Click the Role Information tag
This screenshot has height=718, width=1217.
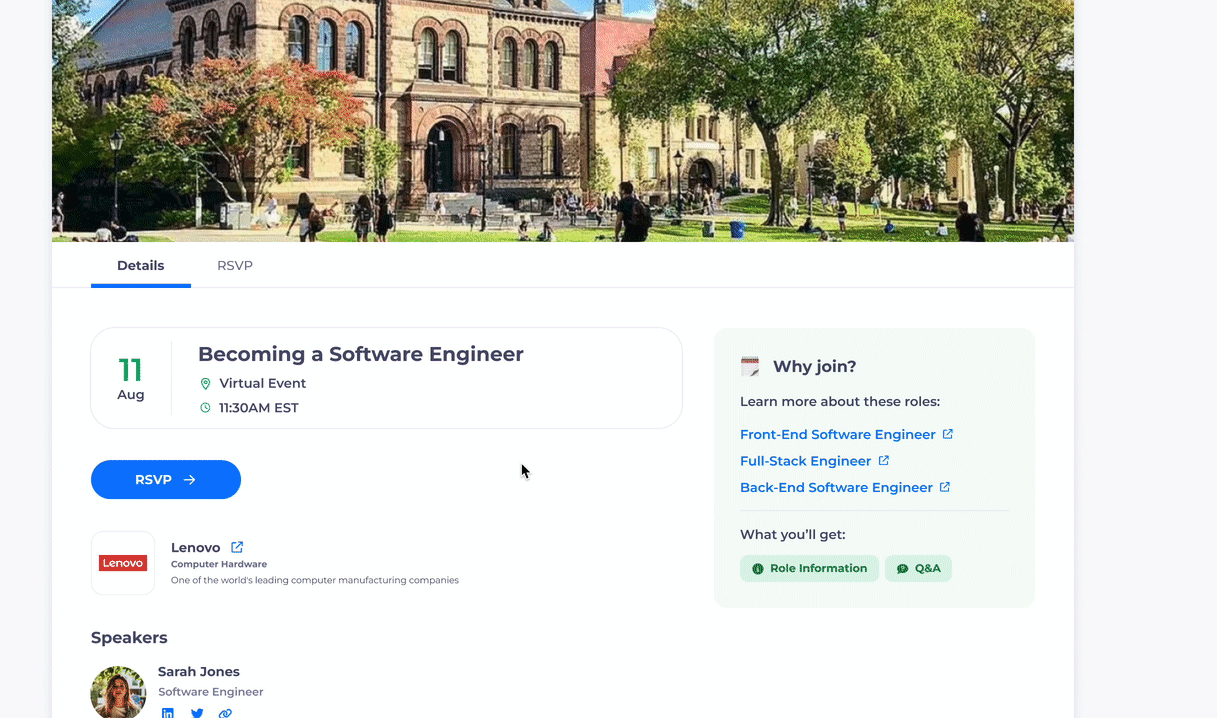point(809,568)
